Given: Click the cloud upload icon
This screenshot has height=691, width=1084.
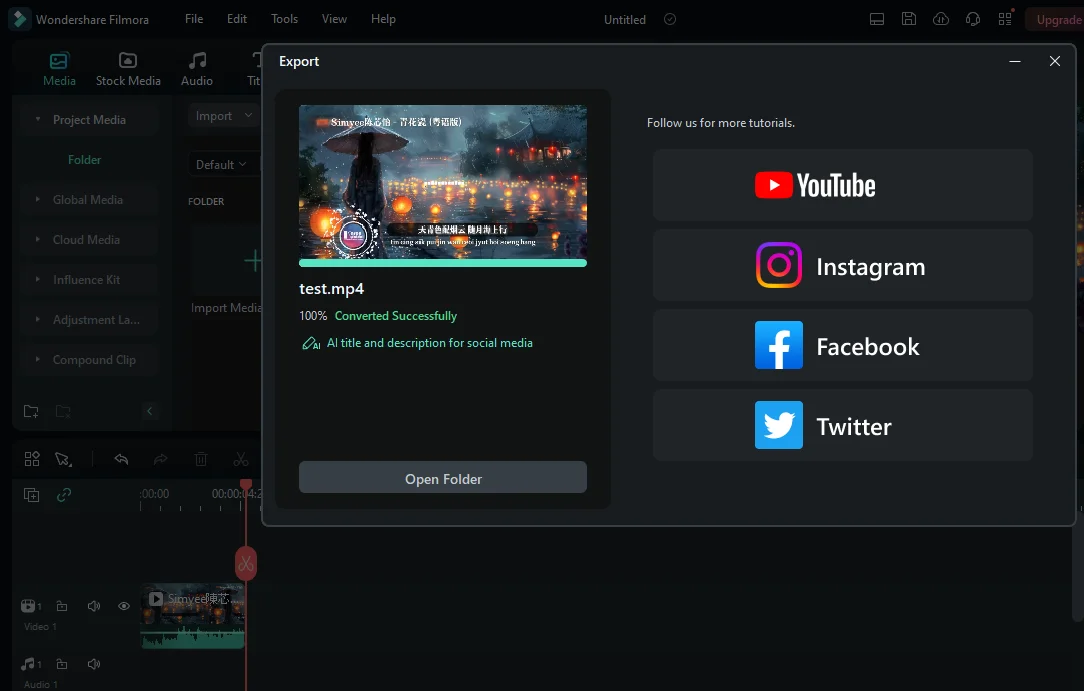Looking at the screenshot, I should point(941,19).
